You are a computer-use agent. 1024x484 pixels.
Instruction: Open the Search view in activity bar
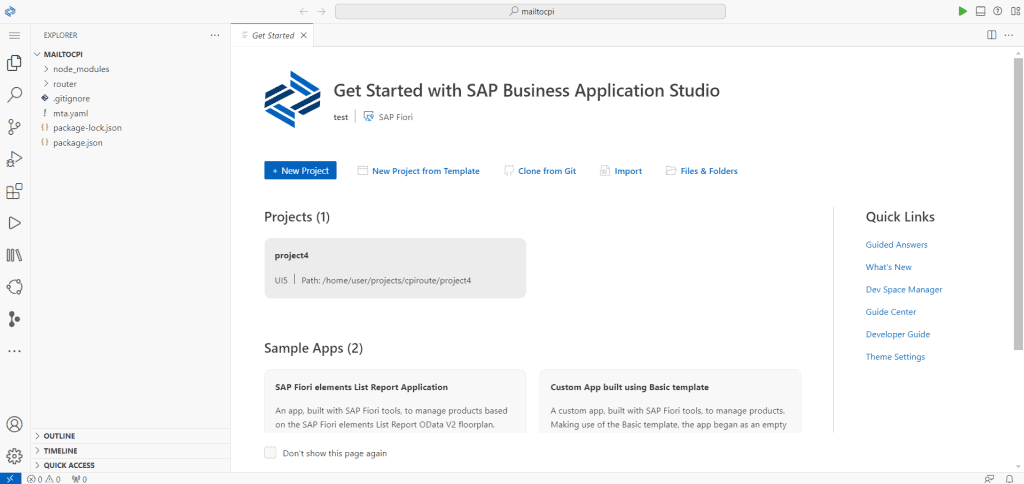pos(14,95)
